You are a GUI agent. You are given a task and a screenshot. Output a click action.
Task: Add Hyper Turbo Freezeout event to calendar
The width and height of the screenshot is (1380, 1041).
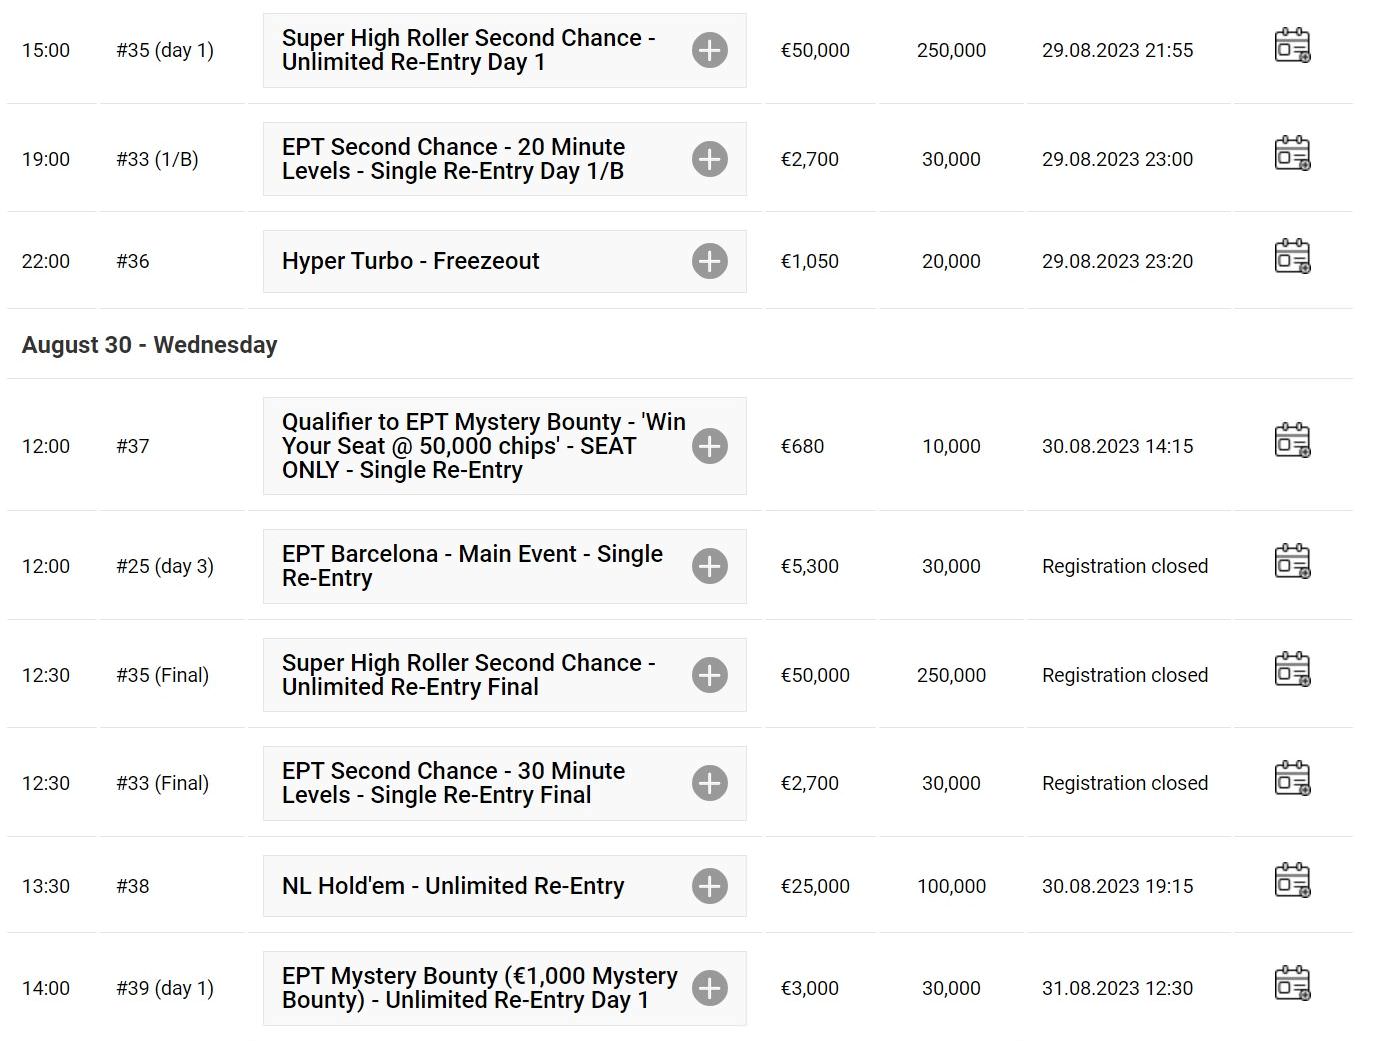1292,256
